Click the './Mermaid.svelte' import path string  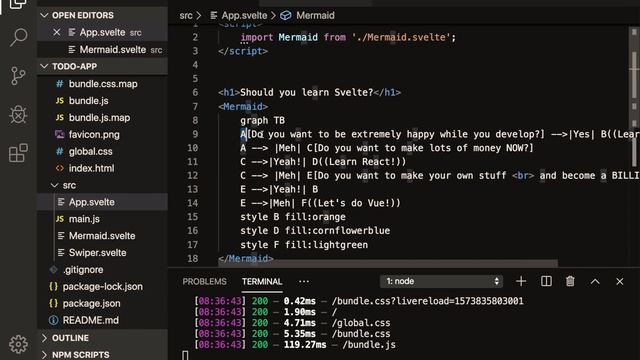[401, 37]
